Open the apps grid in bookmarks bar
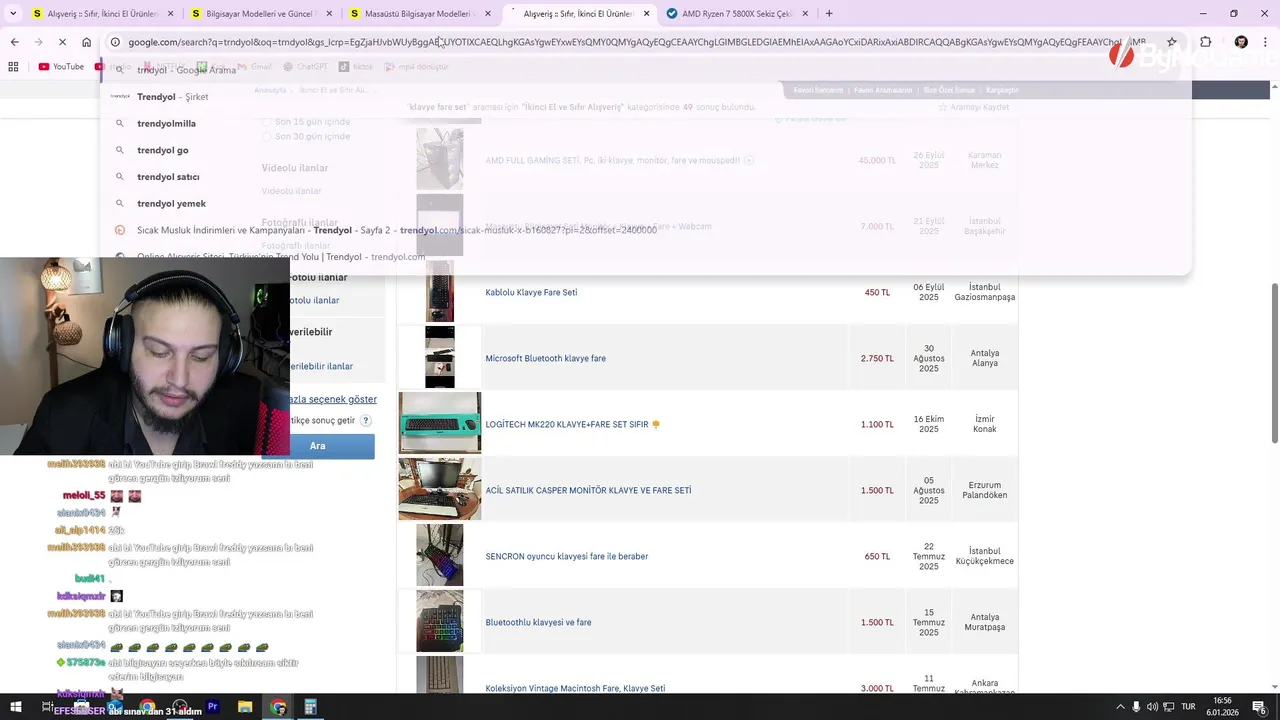Image resolution: width=1280 pixels, height=720 pixels. [x=13, y=67]
